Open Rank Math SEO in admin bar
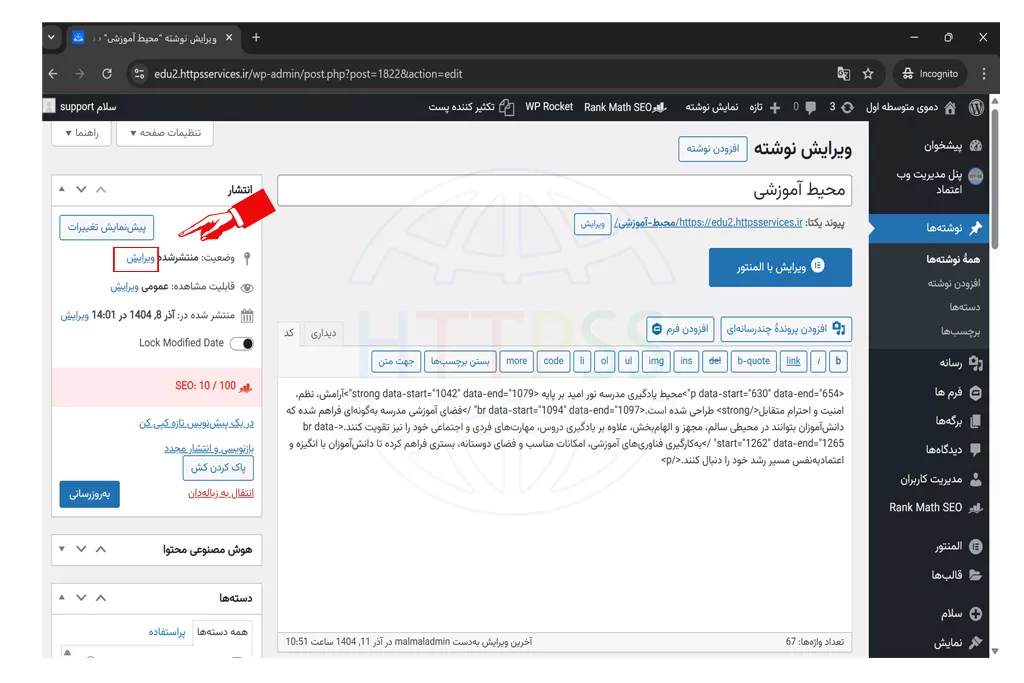1024x683 pixels. click(x=625, y=107)
